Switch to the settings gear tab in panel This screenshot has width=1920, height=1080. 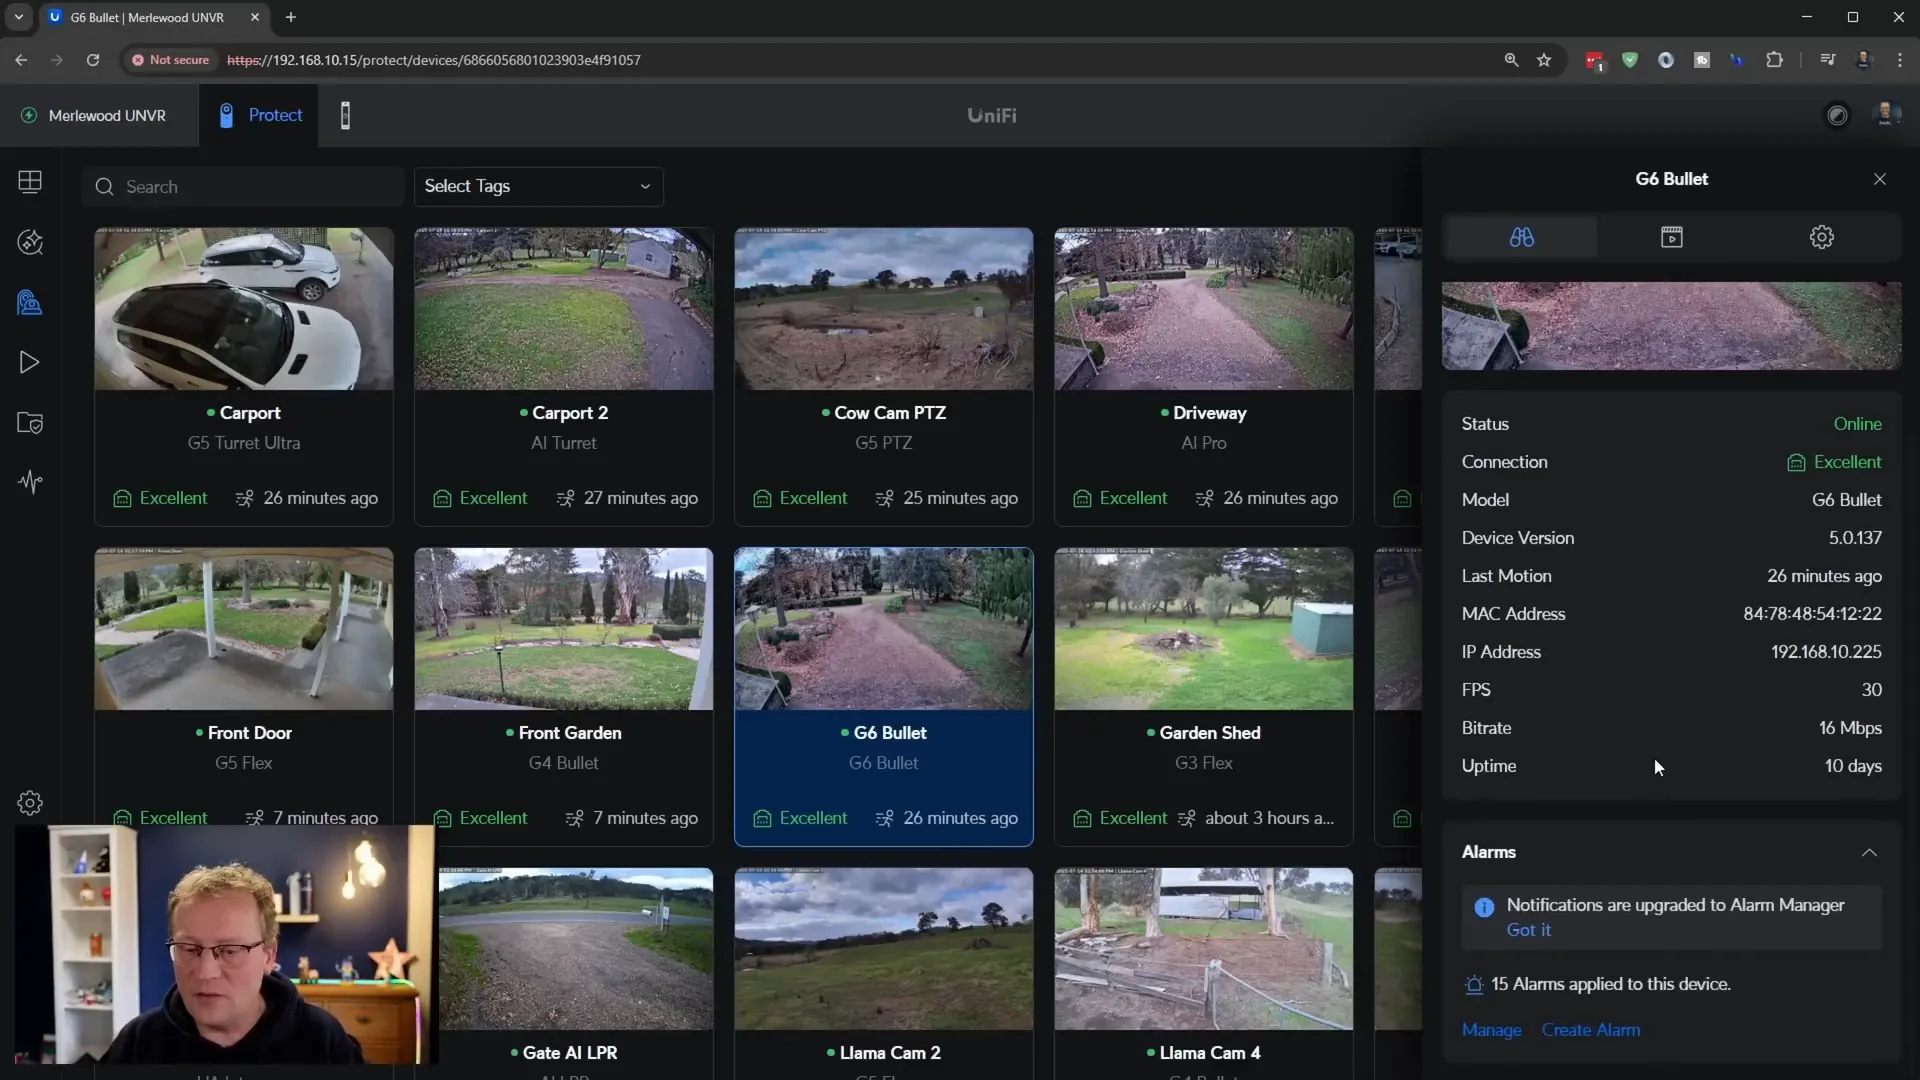point(1822,237)
